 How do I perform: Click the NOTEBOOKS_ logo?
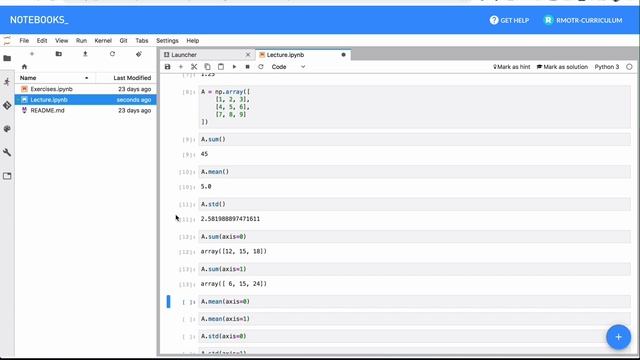click(39, 20)
